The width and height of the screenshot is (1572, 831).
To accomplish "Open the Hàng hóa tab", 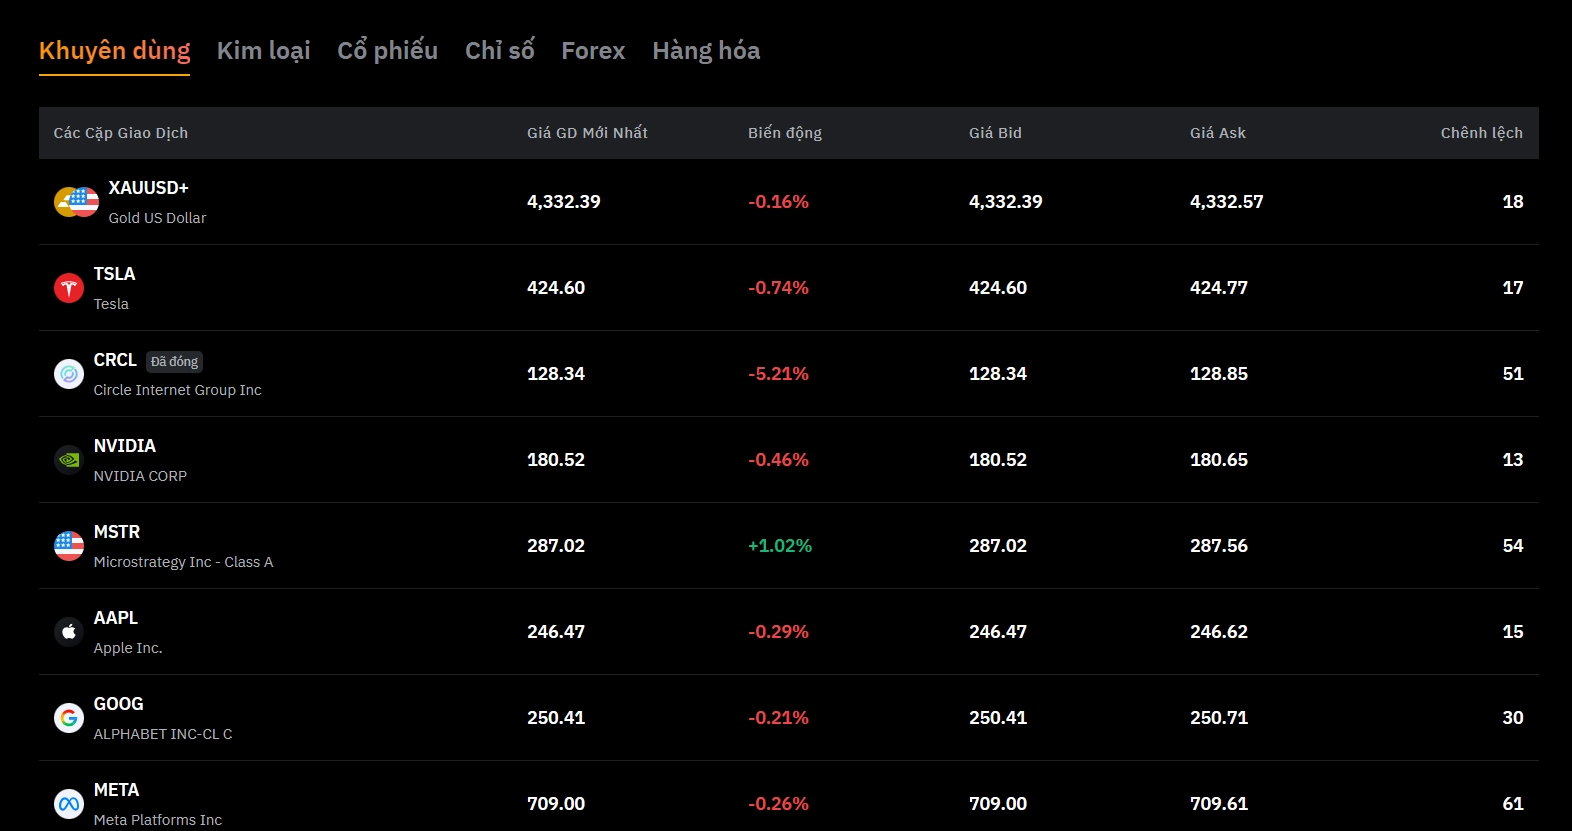I will pos(706,51).
